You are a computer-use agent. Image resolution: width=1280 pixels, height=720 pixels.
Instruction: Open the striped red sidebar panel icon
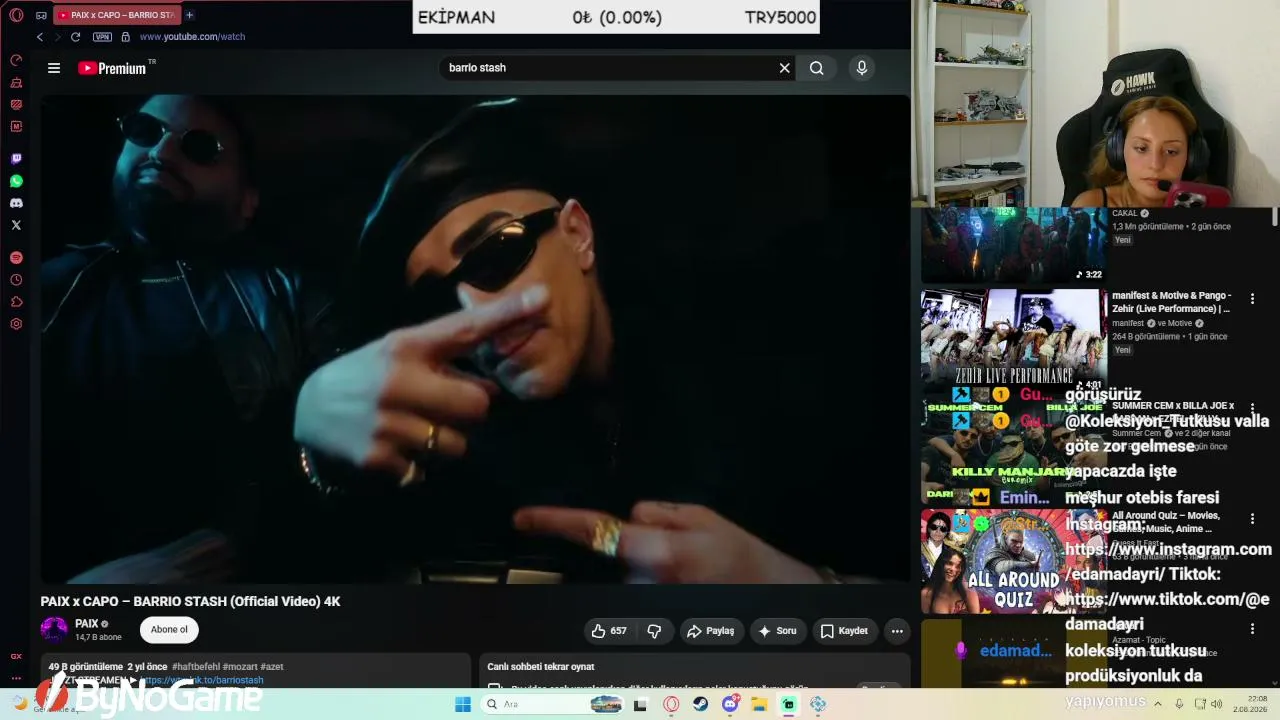16,104
